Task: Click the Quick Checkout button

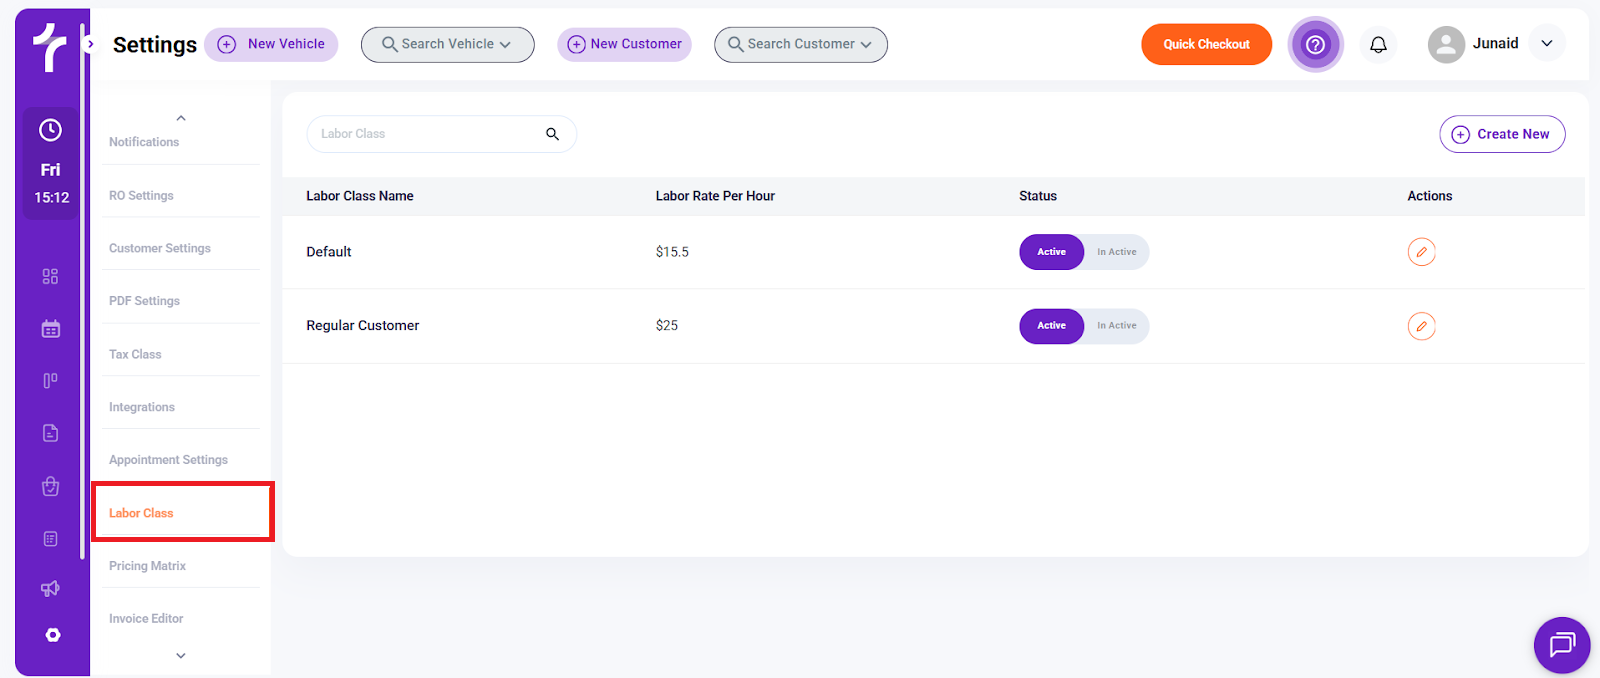Action: coord(1206,45)
